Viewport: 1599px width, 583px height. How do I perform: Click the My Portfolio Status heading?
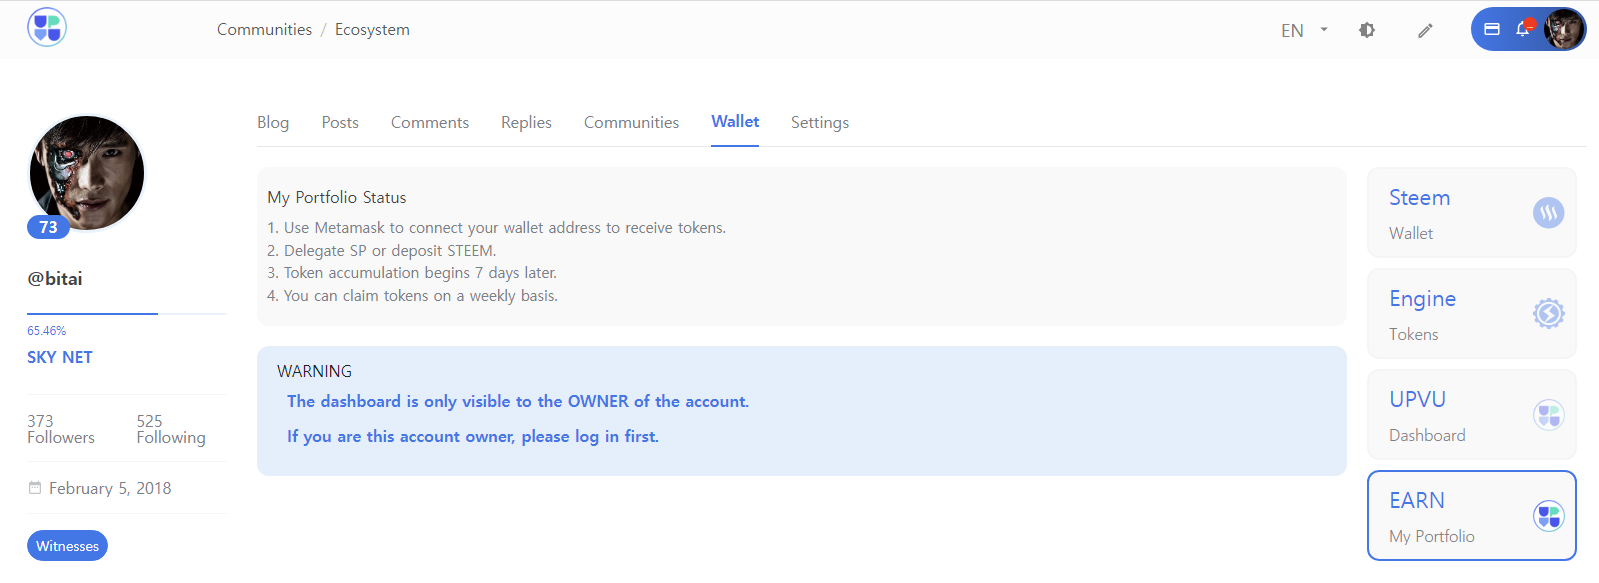coord(336,197)
